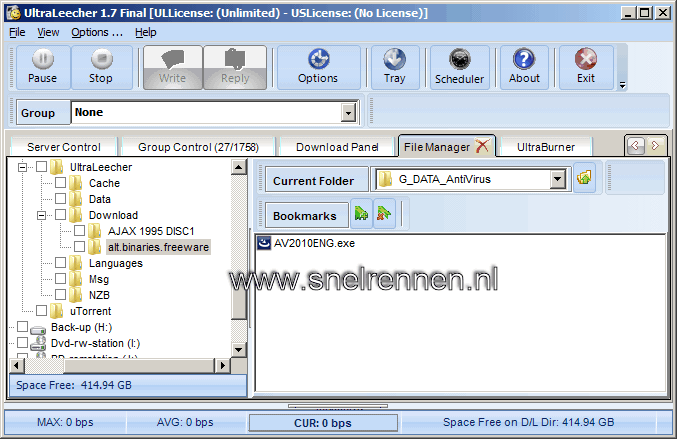The width and height of the screenshot is (677, 439).
Task: Select the alt.binaries.freeware tree folder
Action: point(158,247)
